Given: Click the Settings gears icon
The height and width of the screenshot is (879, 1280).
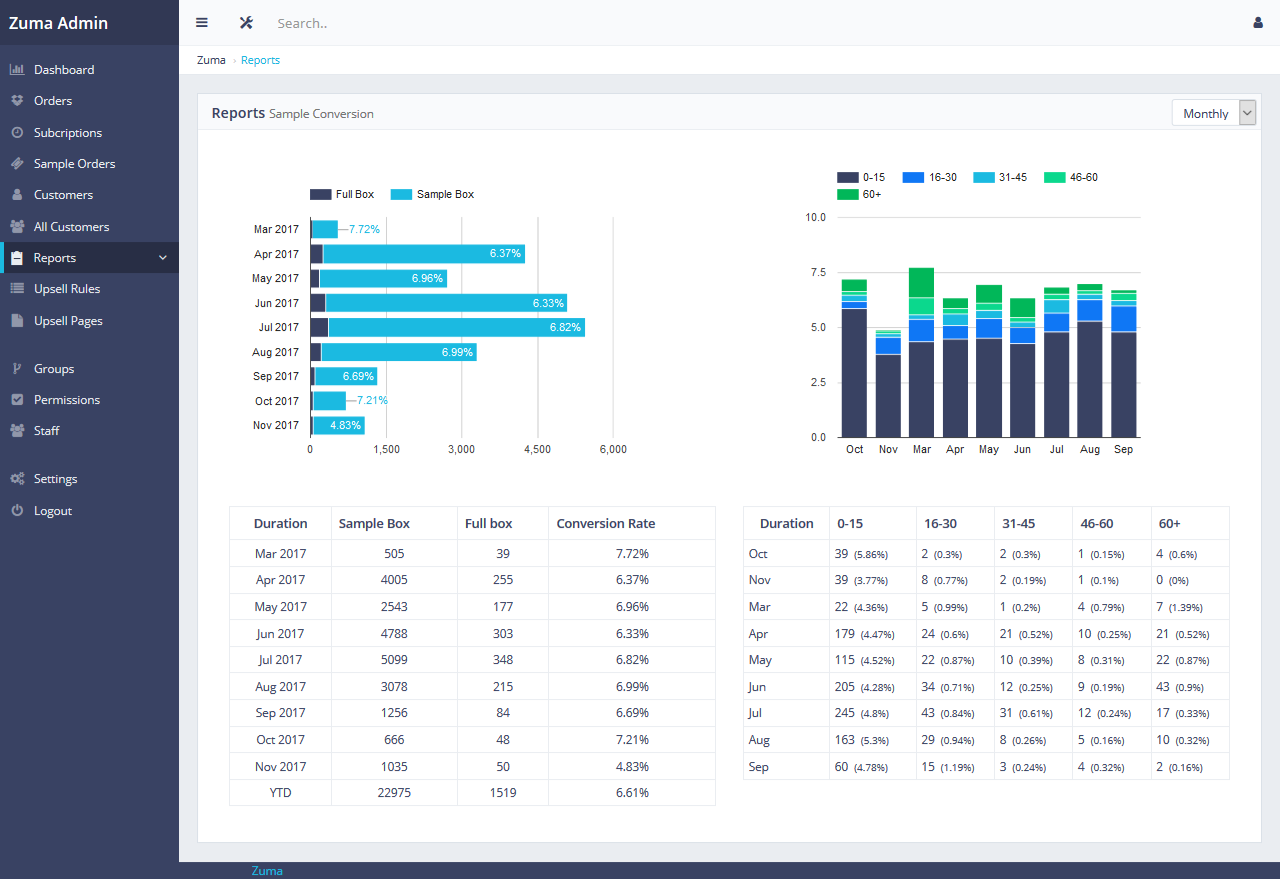Looking at the screenshot, I should click(x=17, y=479).
